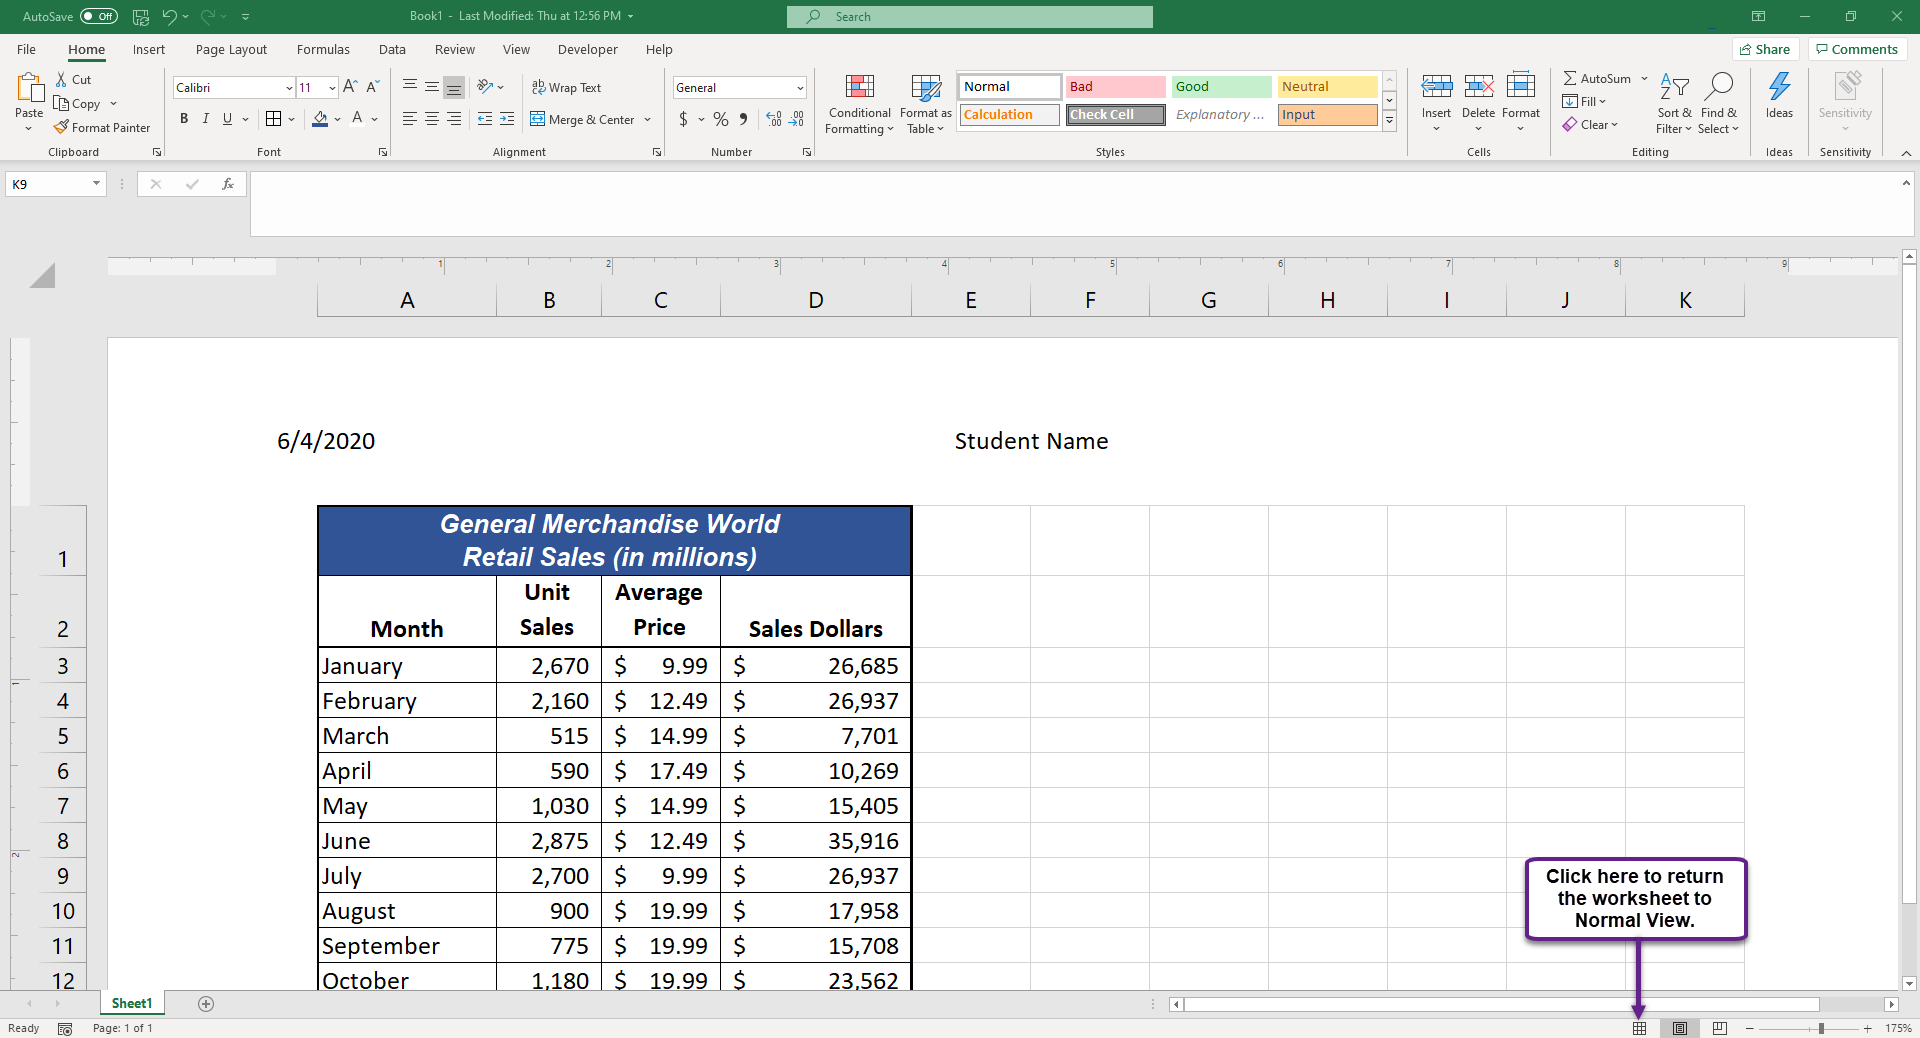Click the Orientation icon
The width and height of the screenshot is (1920, 1038).
[485, 87]
